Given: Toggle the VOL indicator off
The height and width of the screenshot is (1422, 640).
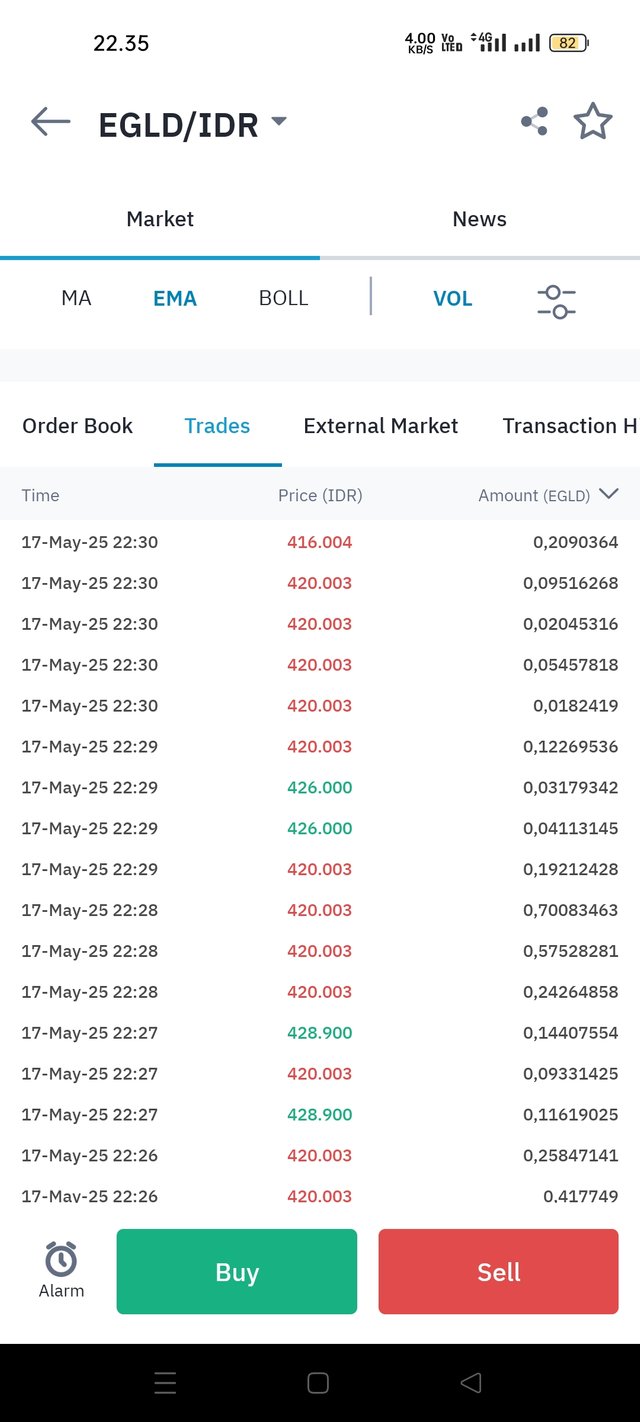Looking at the screenshot, I should coord(452,298).
